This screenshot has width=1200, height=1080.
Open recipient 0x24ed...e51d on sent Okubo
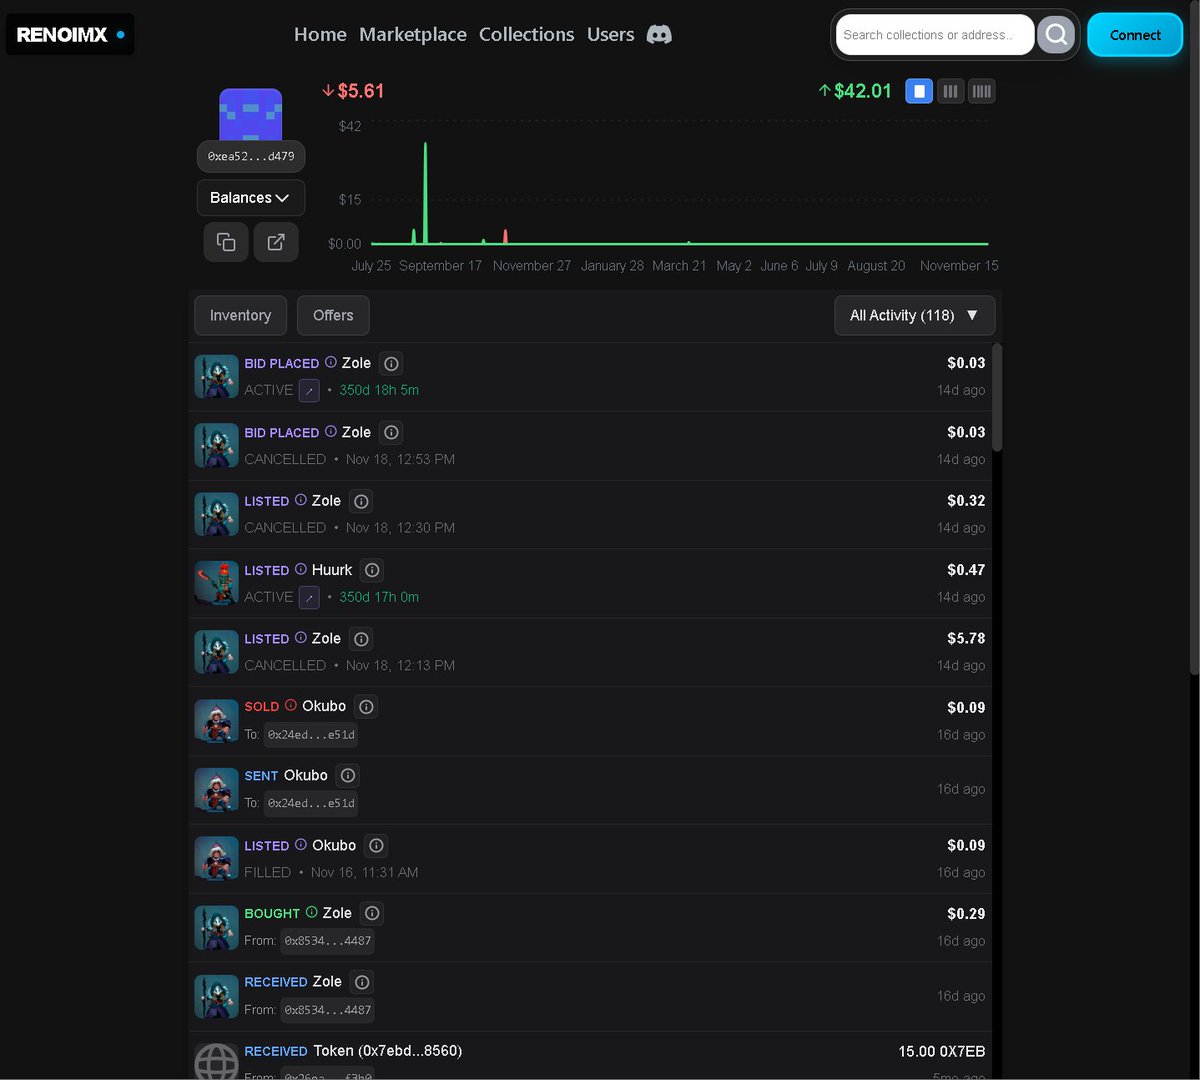(311, 803)
